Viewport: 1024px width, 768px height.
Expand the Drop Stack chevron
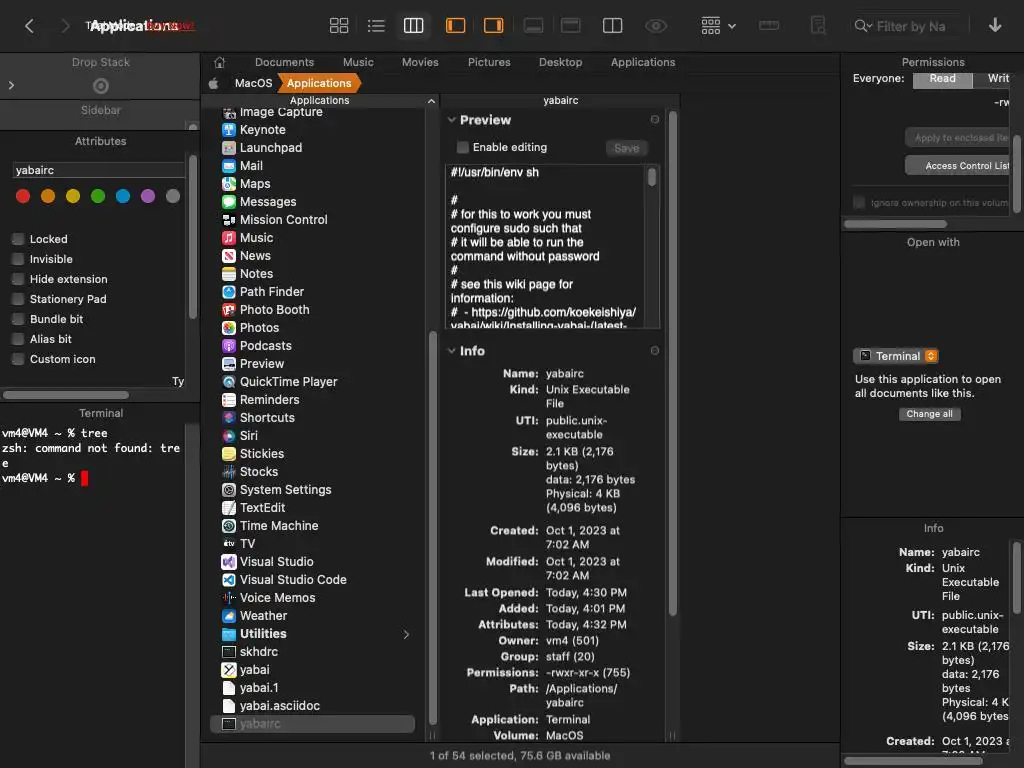click(x=11, y=86)
